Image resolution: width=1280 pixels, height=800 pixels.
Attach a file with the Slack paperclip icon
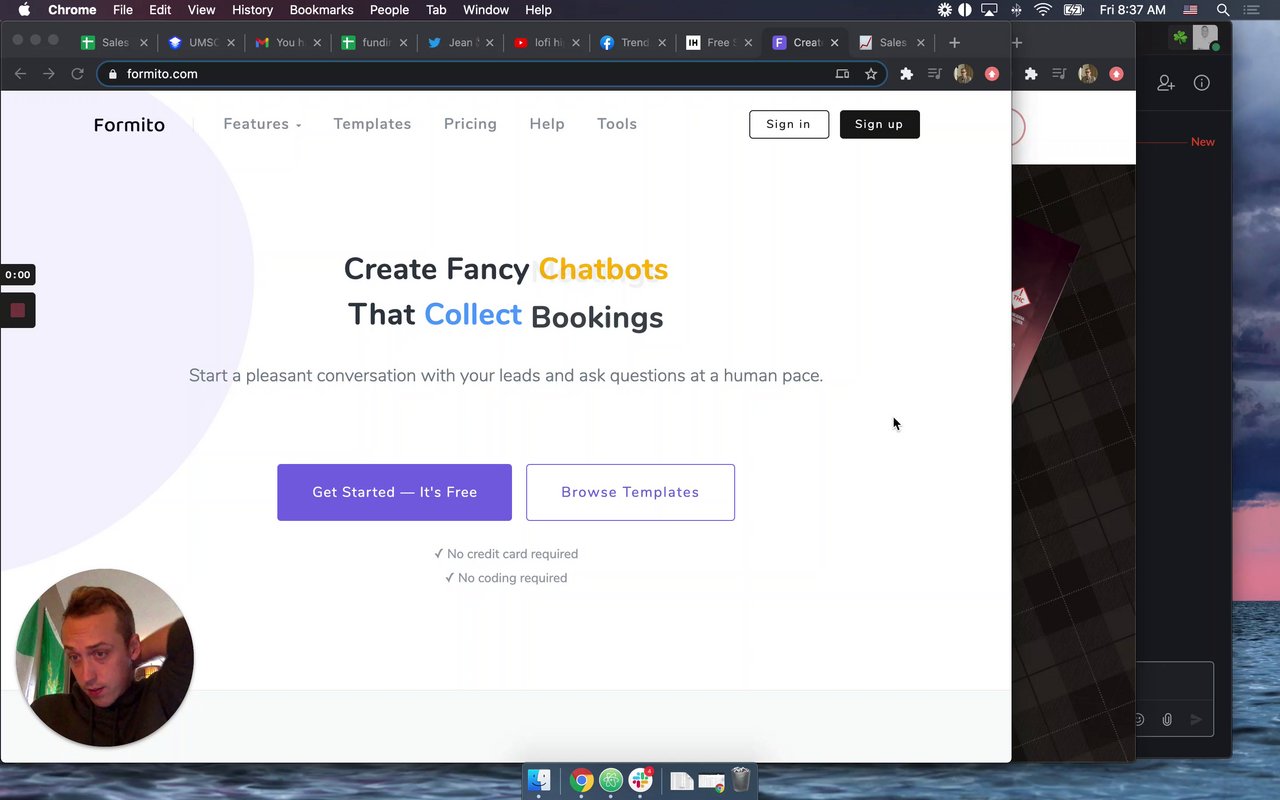point(1167,719)
